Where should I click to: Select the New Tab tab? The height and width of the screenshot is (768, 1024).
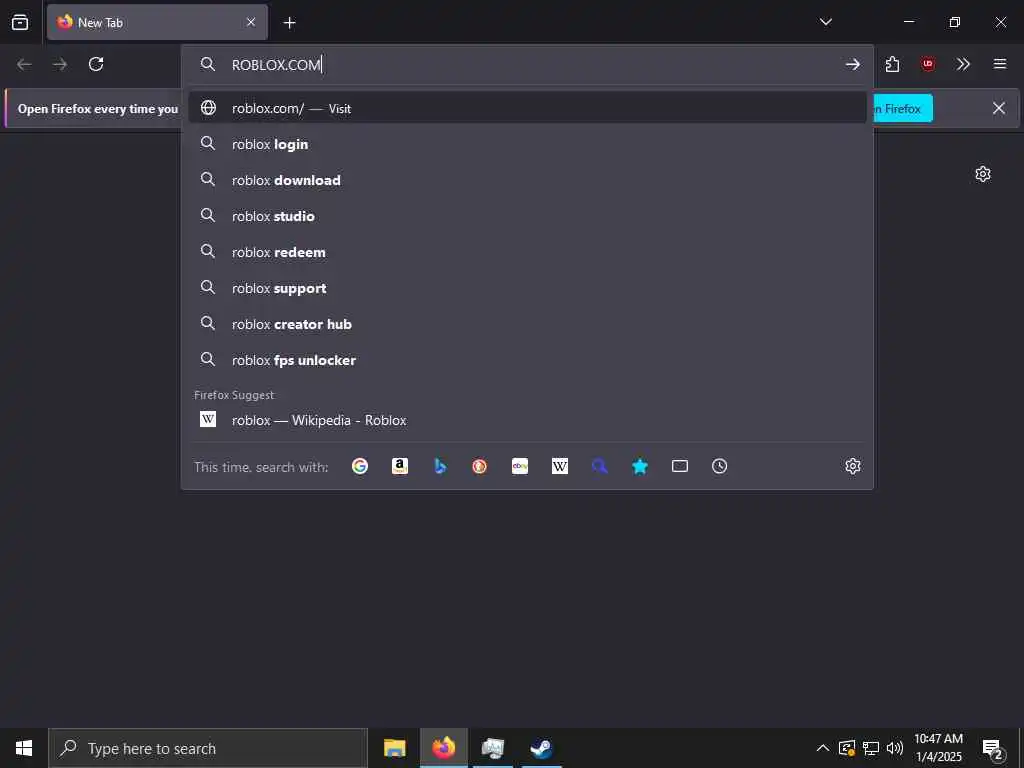coord(157,22)
